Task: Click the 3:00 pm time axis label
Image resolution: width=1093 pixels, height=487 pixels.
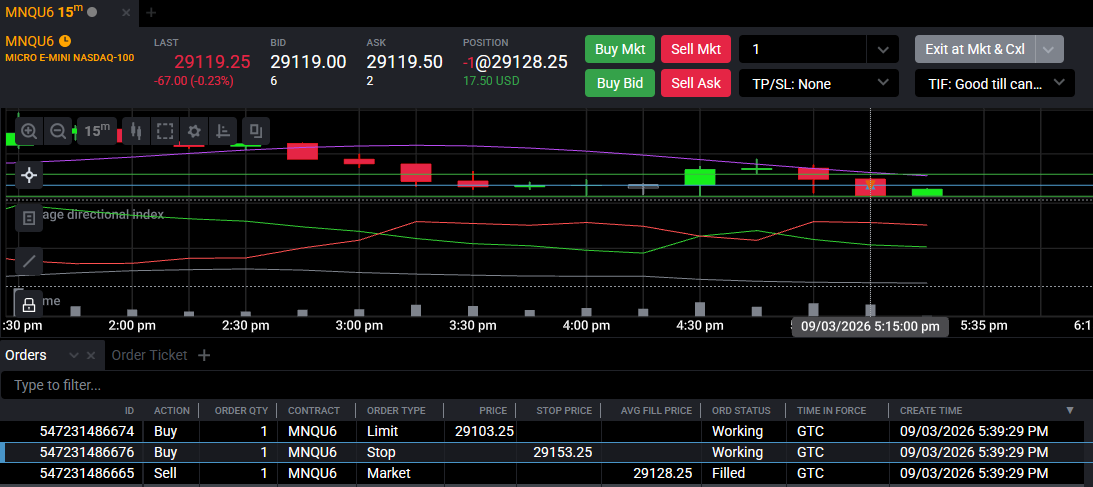Action: click(x=359, y=325)
